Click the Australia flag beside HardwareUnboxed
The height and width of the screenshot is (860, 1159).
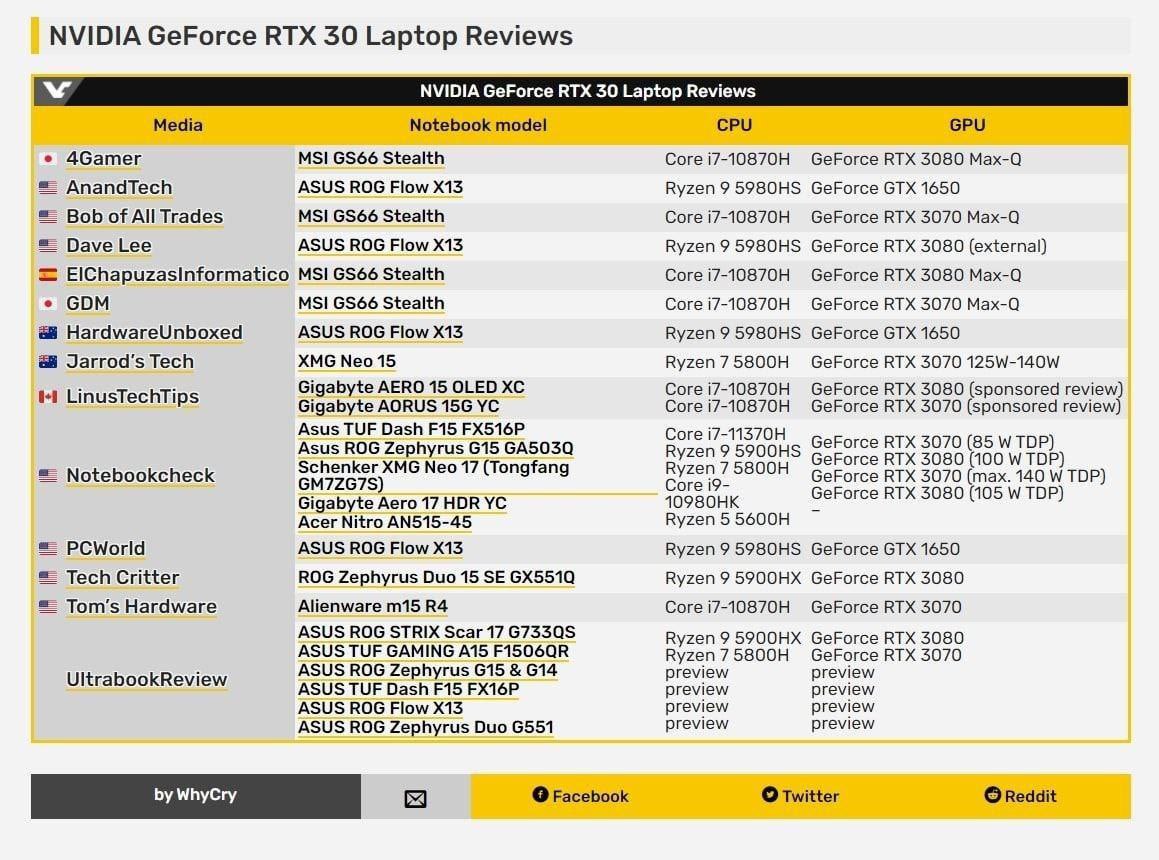[x=48, y=333]
